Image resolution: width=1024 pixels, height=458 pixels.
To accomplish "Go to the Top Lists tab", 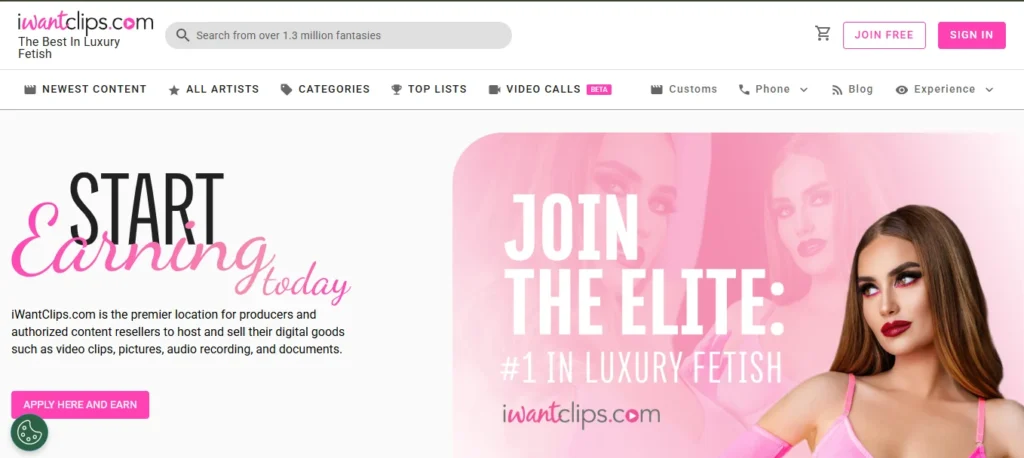I will pos(428,90).
